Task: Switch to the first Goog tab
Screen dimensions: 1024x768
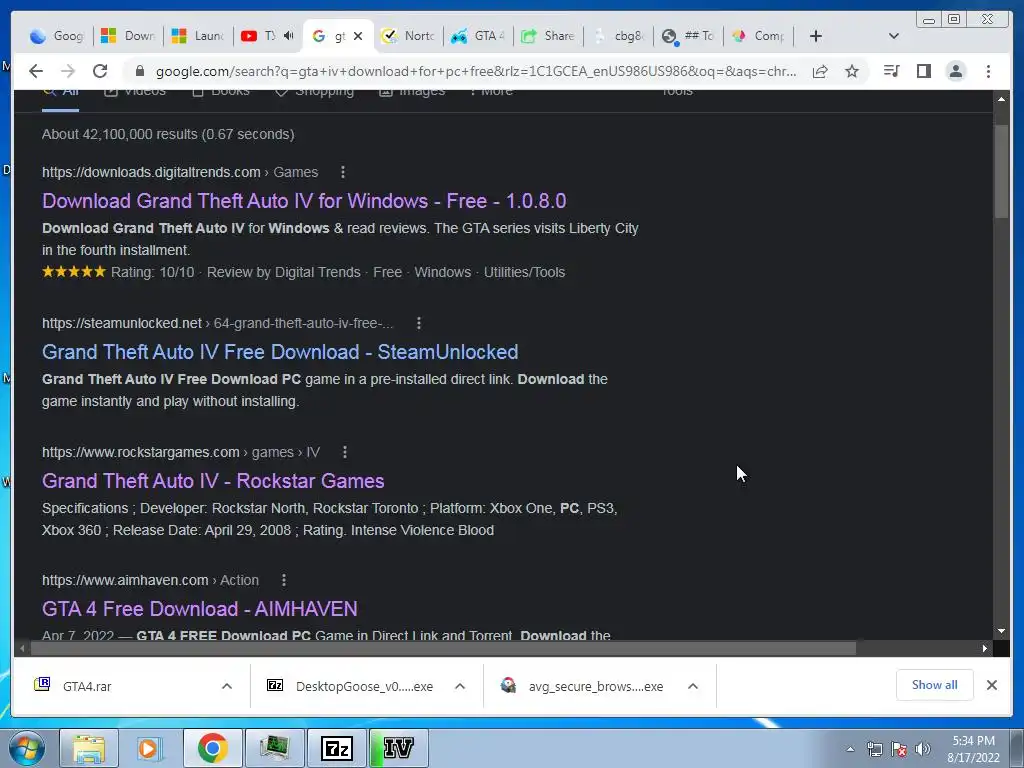Action: pyautogui.click(x=58, y=36)
